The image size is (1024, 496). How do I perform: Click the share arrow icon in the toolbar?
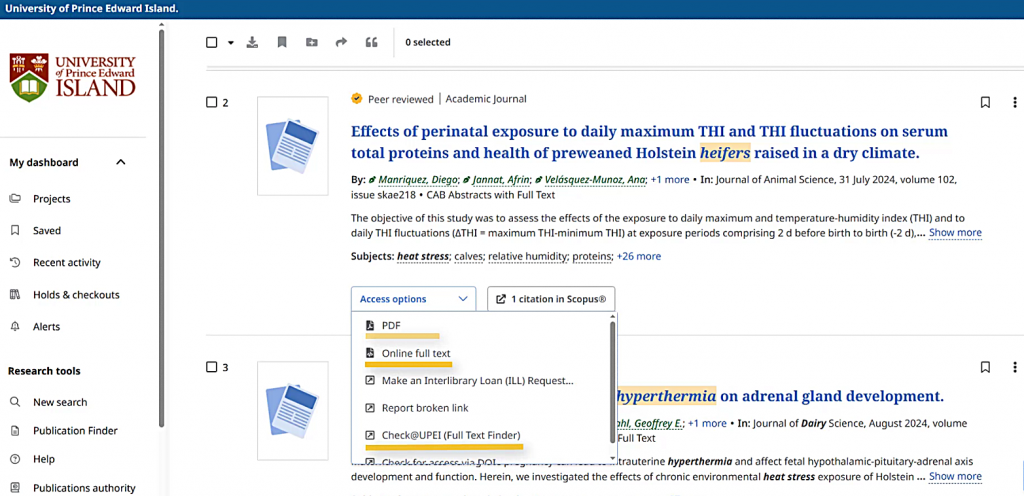pos(341,42)
